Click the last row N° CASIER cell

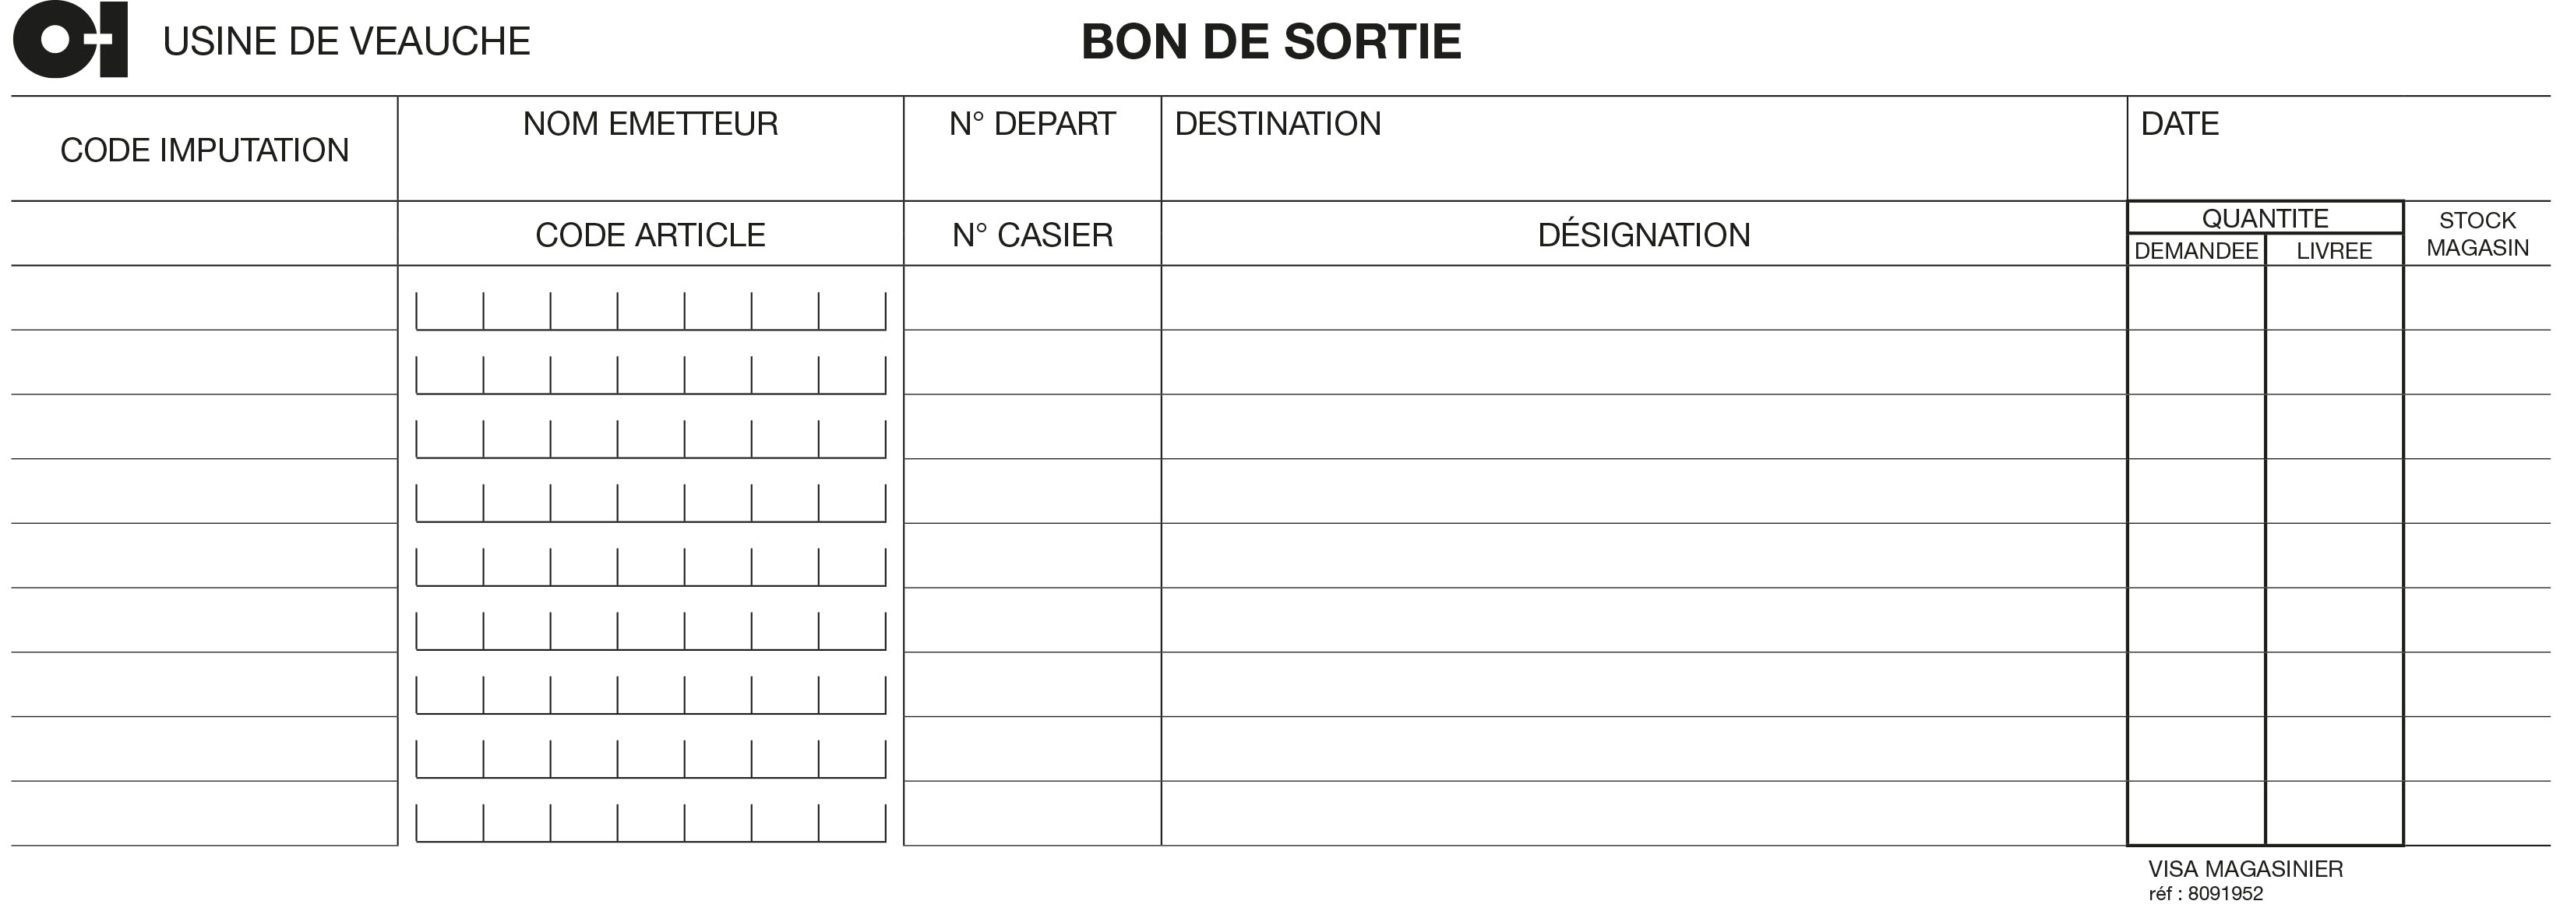1033,813
